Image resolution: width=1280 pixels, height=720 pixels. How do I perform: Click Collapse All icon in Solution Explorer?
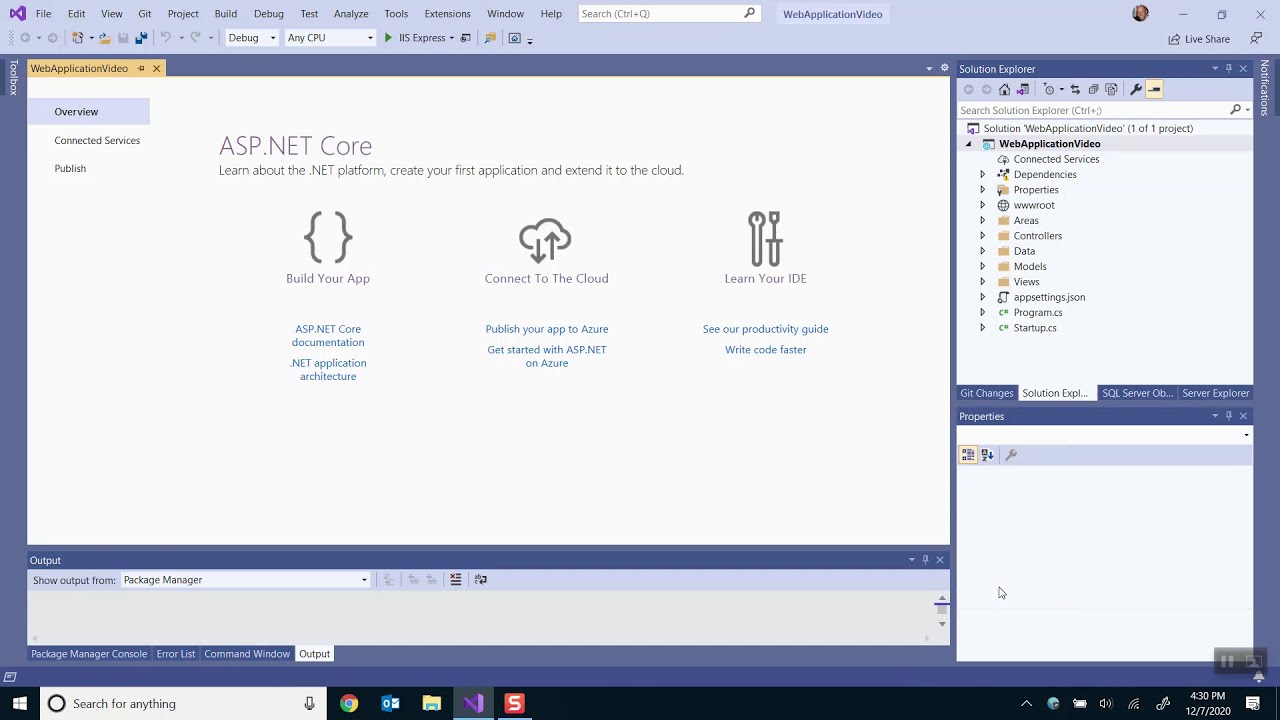(x=1093, y=90)
